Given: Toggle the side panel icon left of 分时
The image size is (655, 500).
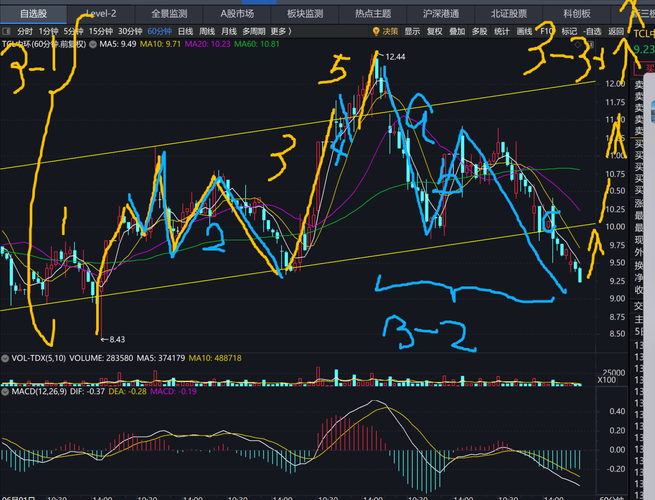Looking at the screenshot, I should pos(6,31).
